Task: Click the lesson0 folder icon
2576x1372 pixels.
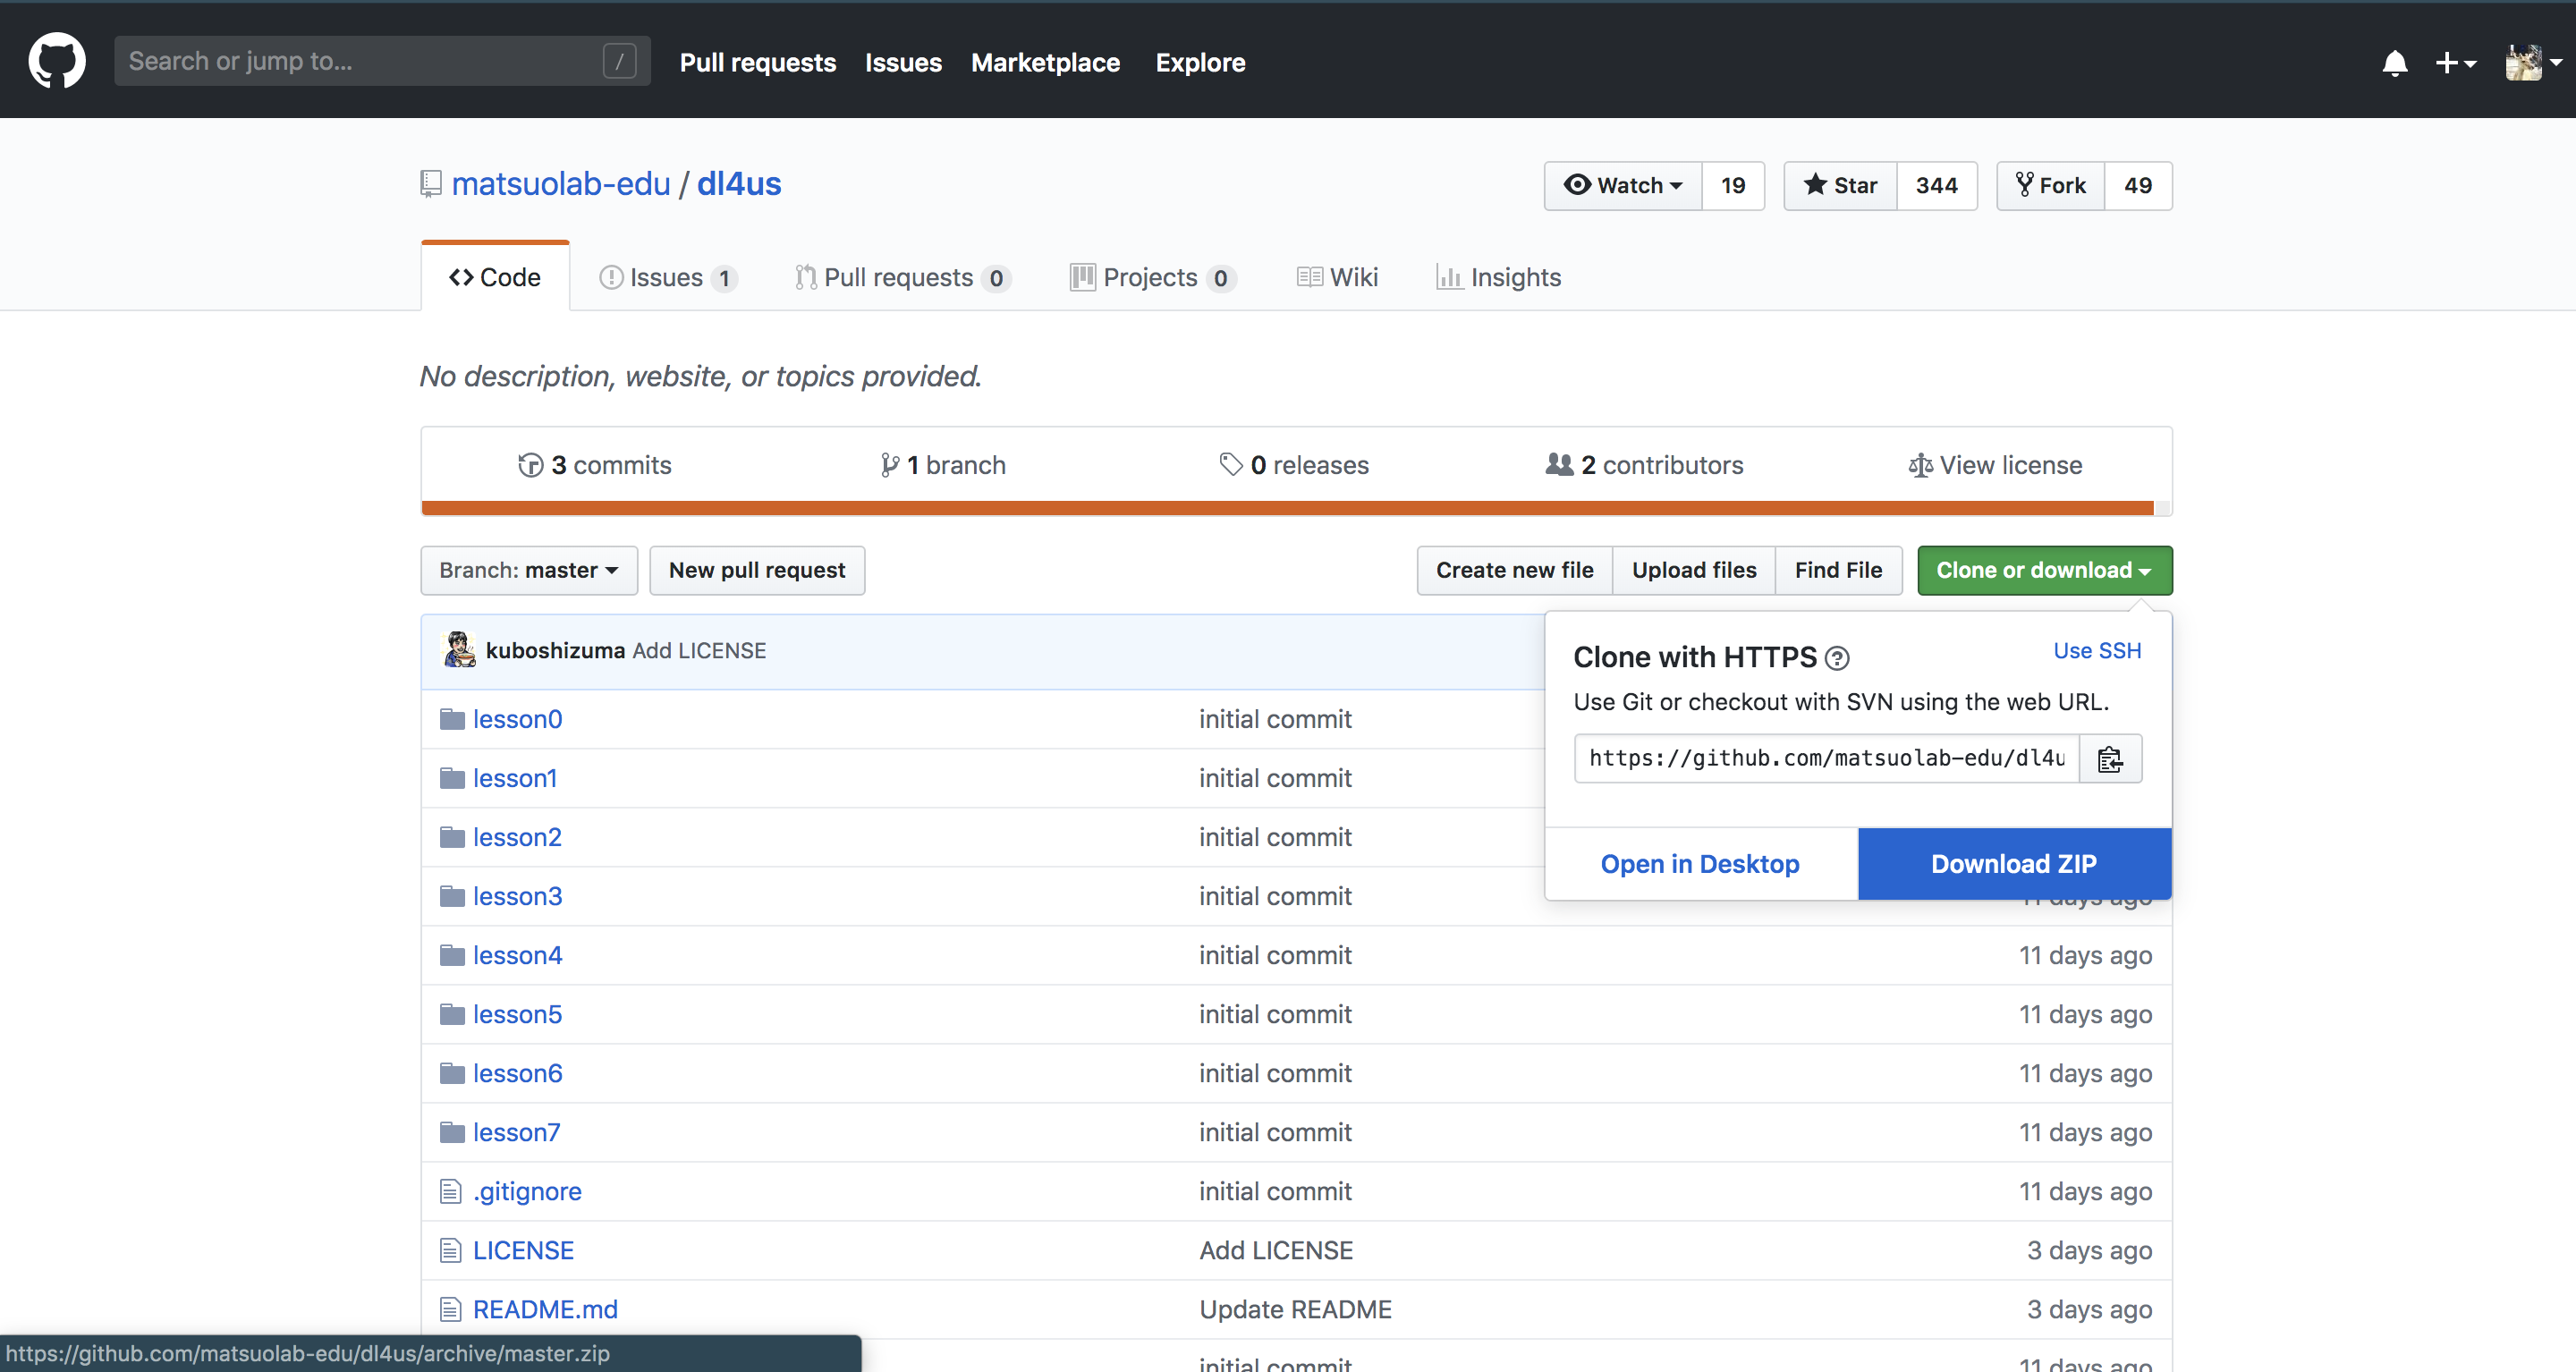Action: pos(452,719)
